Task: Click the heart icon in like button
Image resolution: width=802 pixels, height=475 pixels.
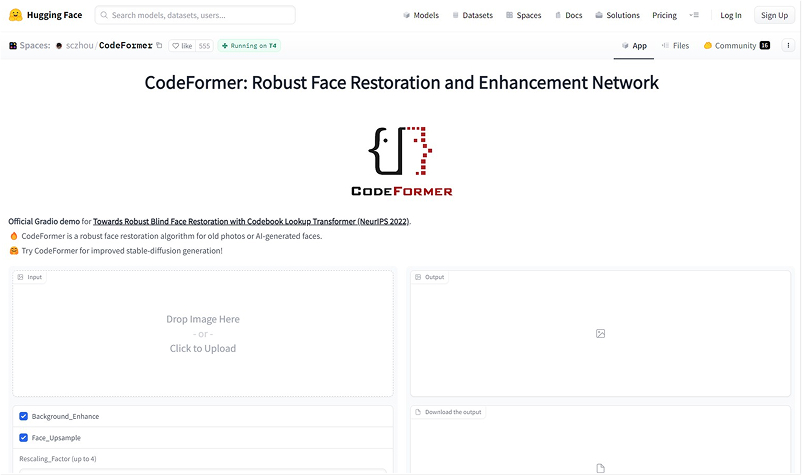Action: [175, 46]
